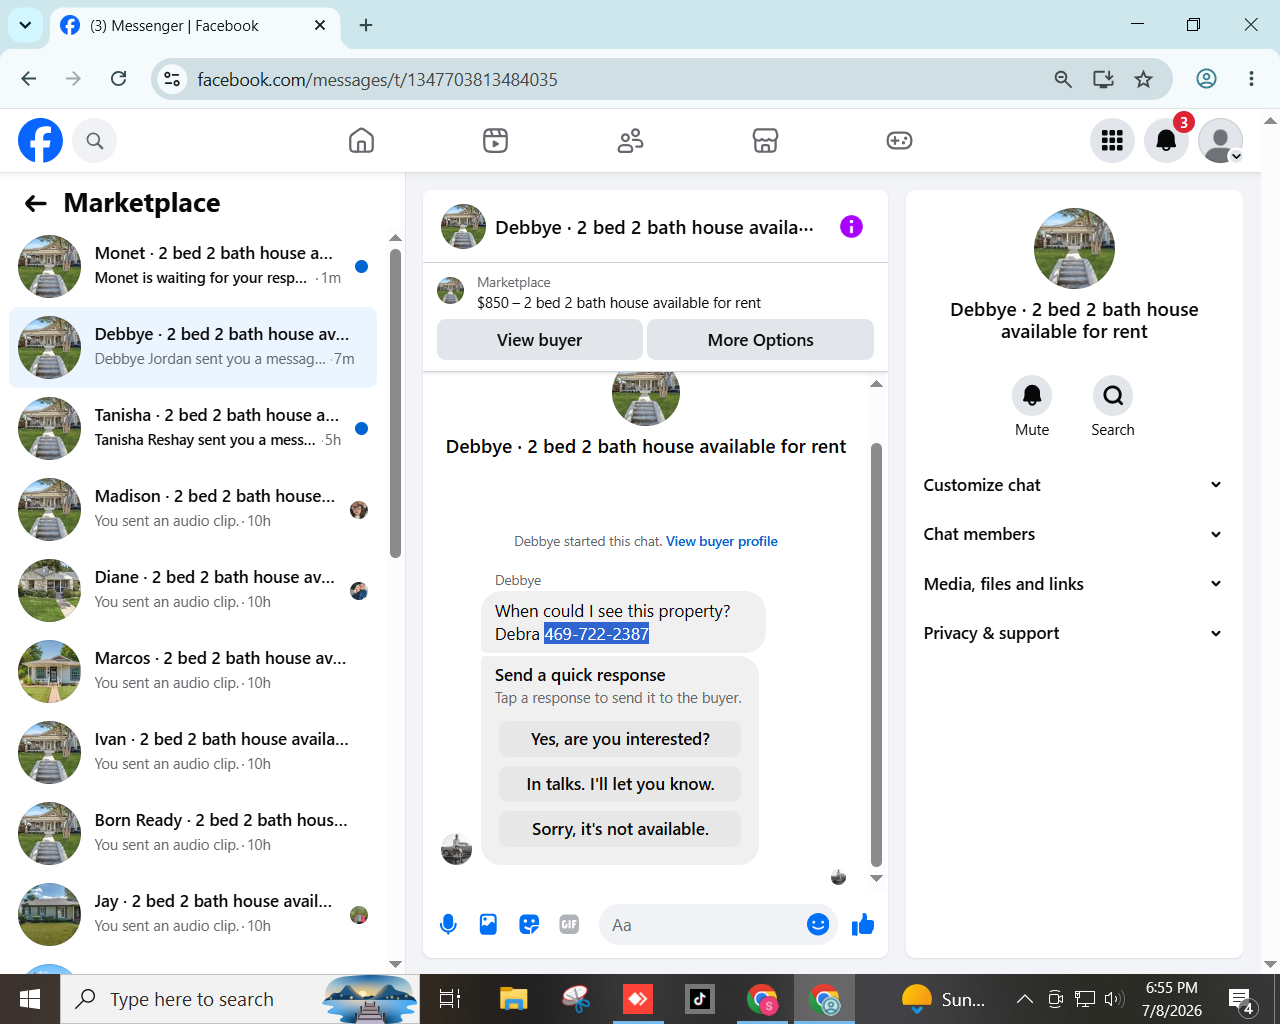Click the install app icon in address bar
The image size is (1280, 1024).
(x=1103, y=79)
